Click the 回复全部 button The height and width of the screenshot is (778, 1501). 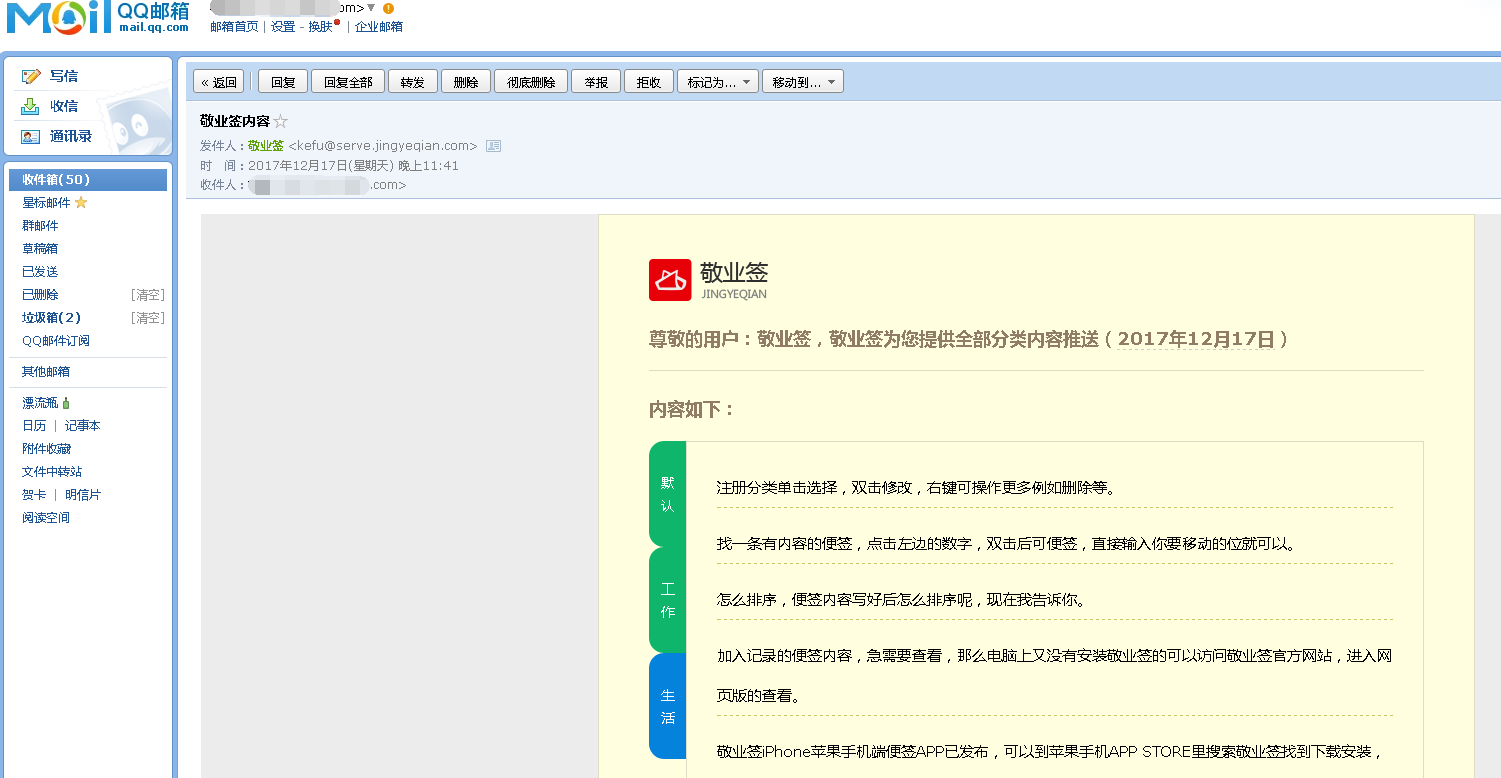(348, 82)
